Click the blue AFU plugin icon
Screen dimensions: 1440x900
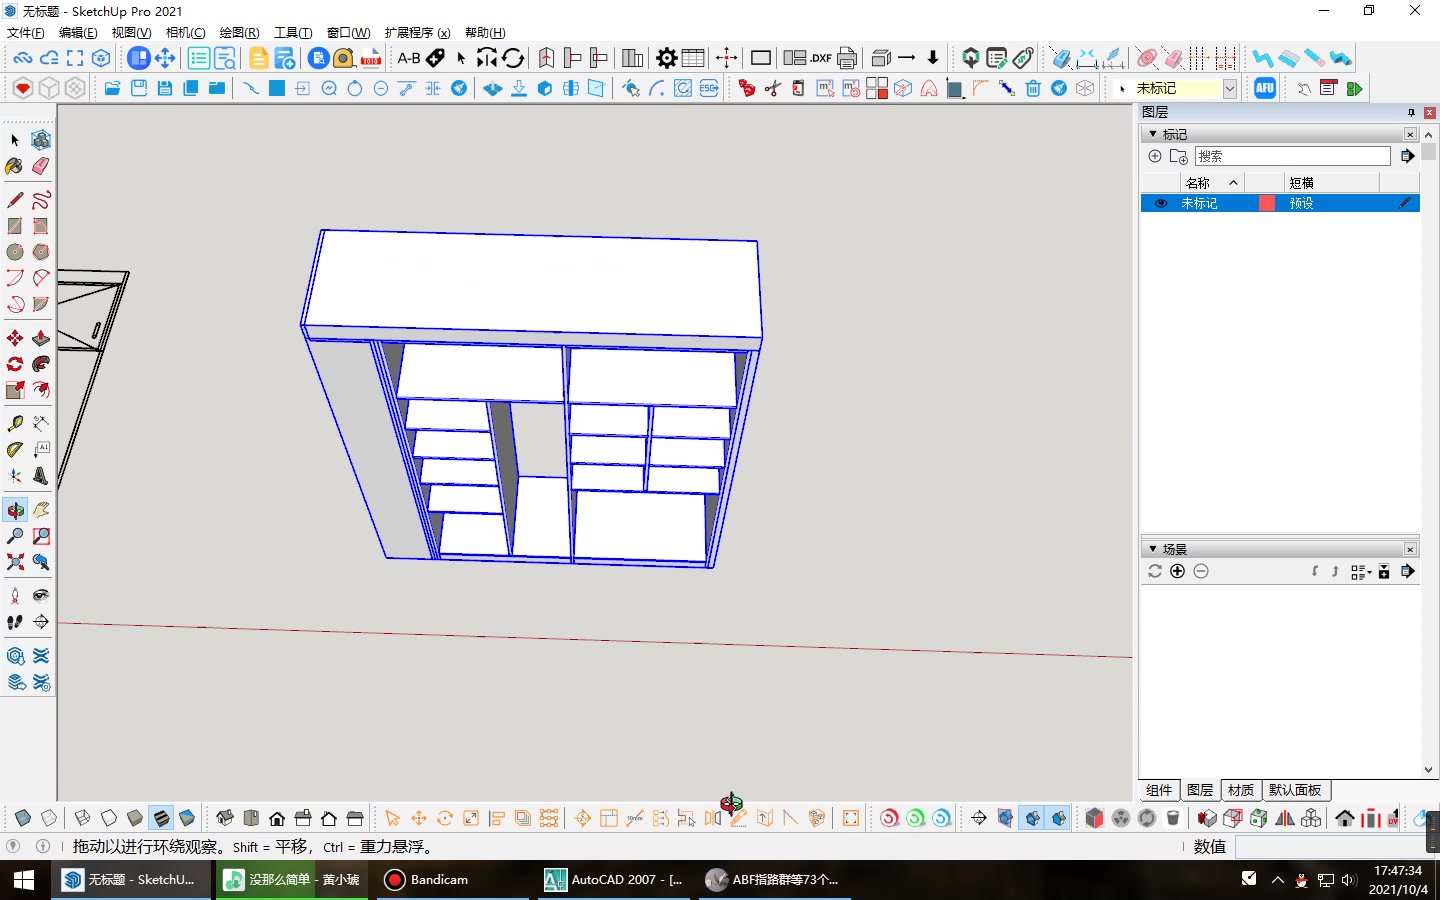click(1265, 88)
